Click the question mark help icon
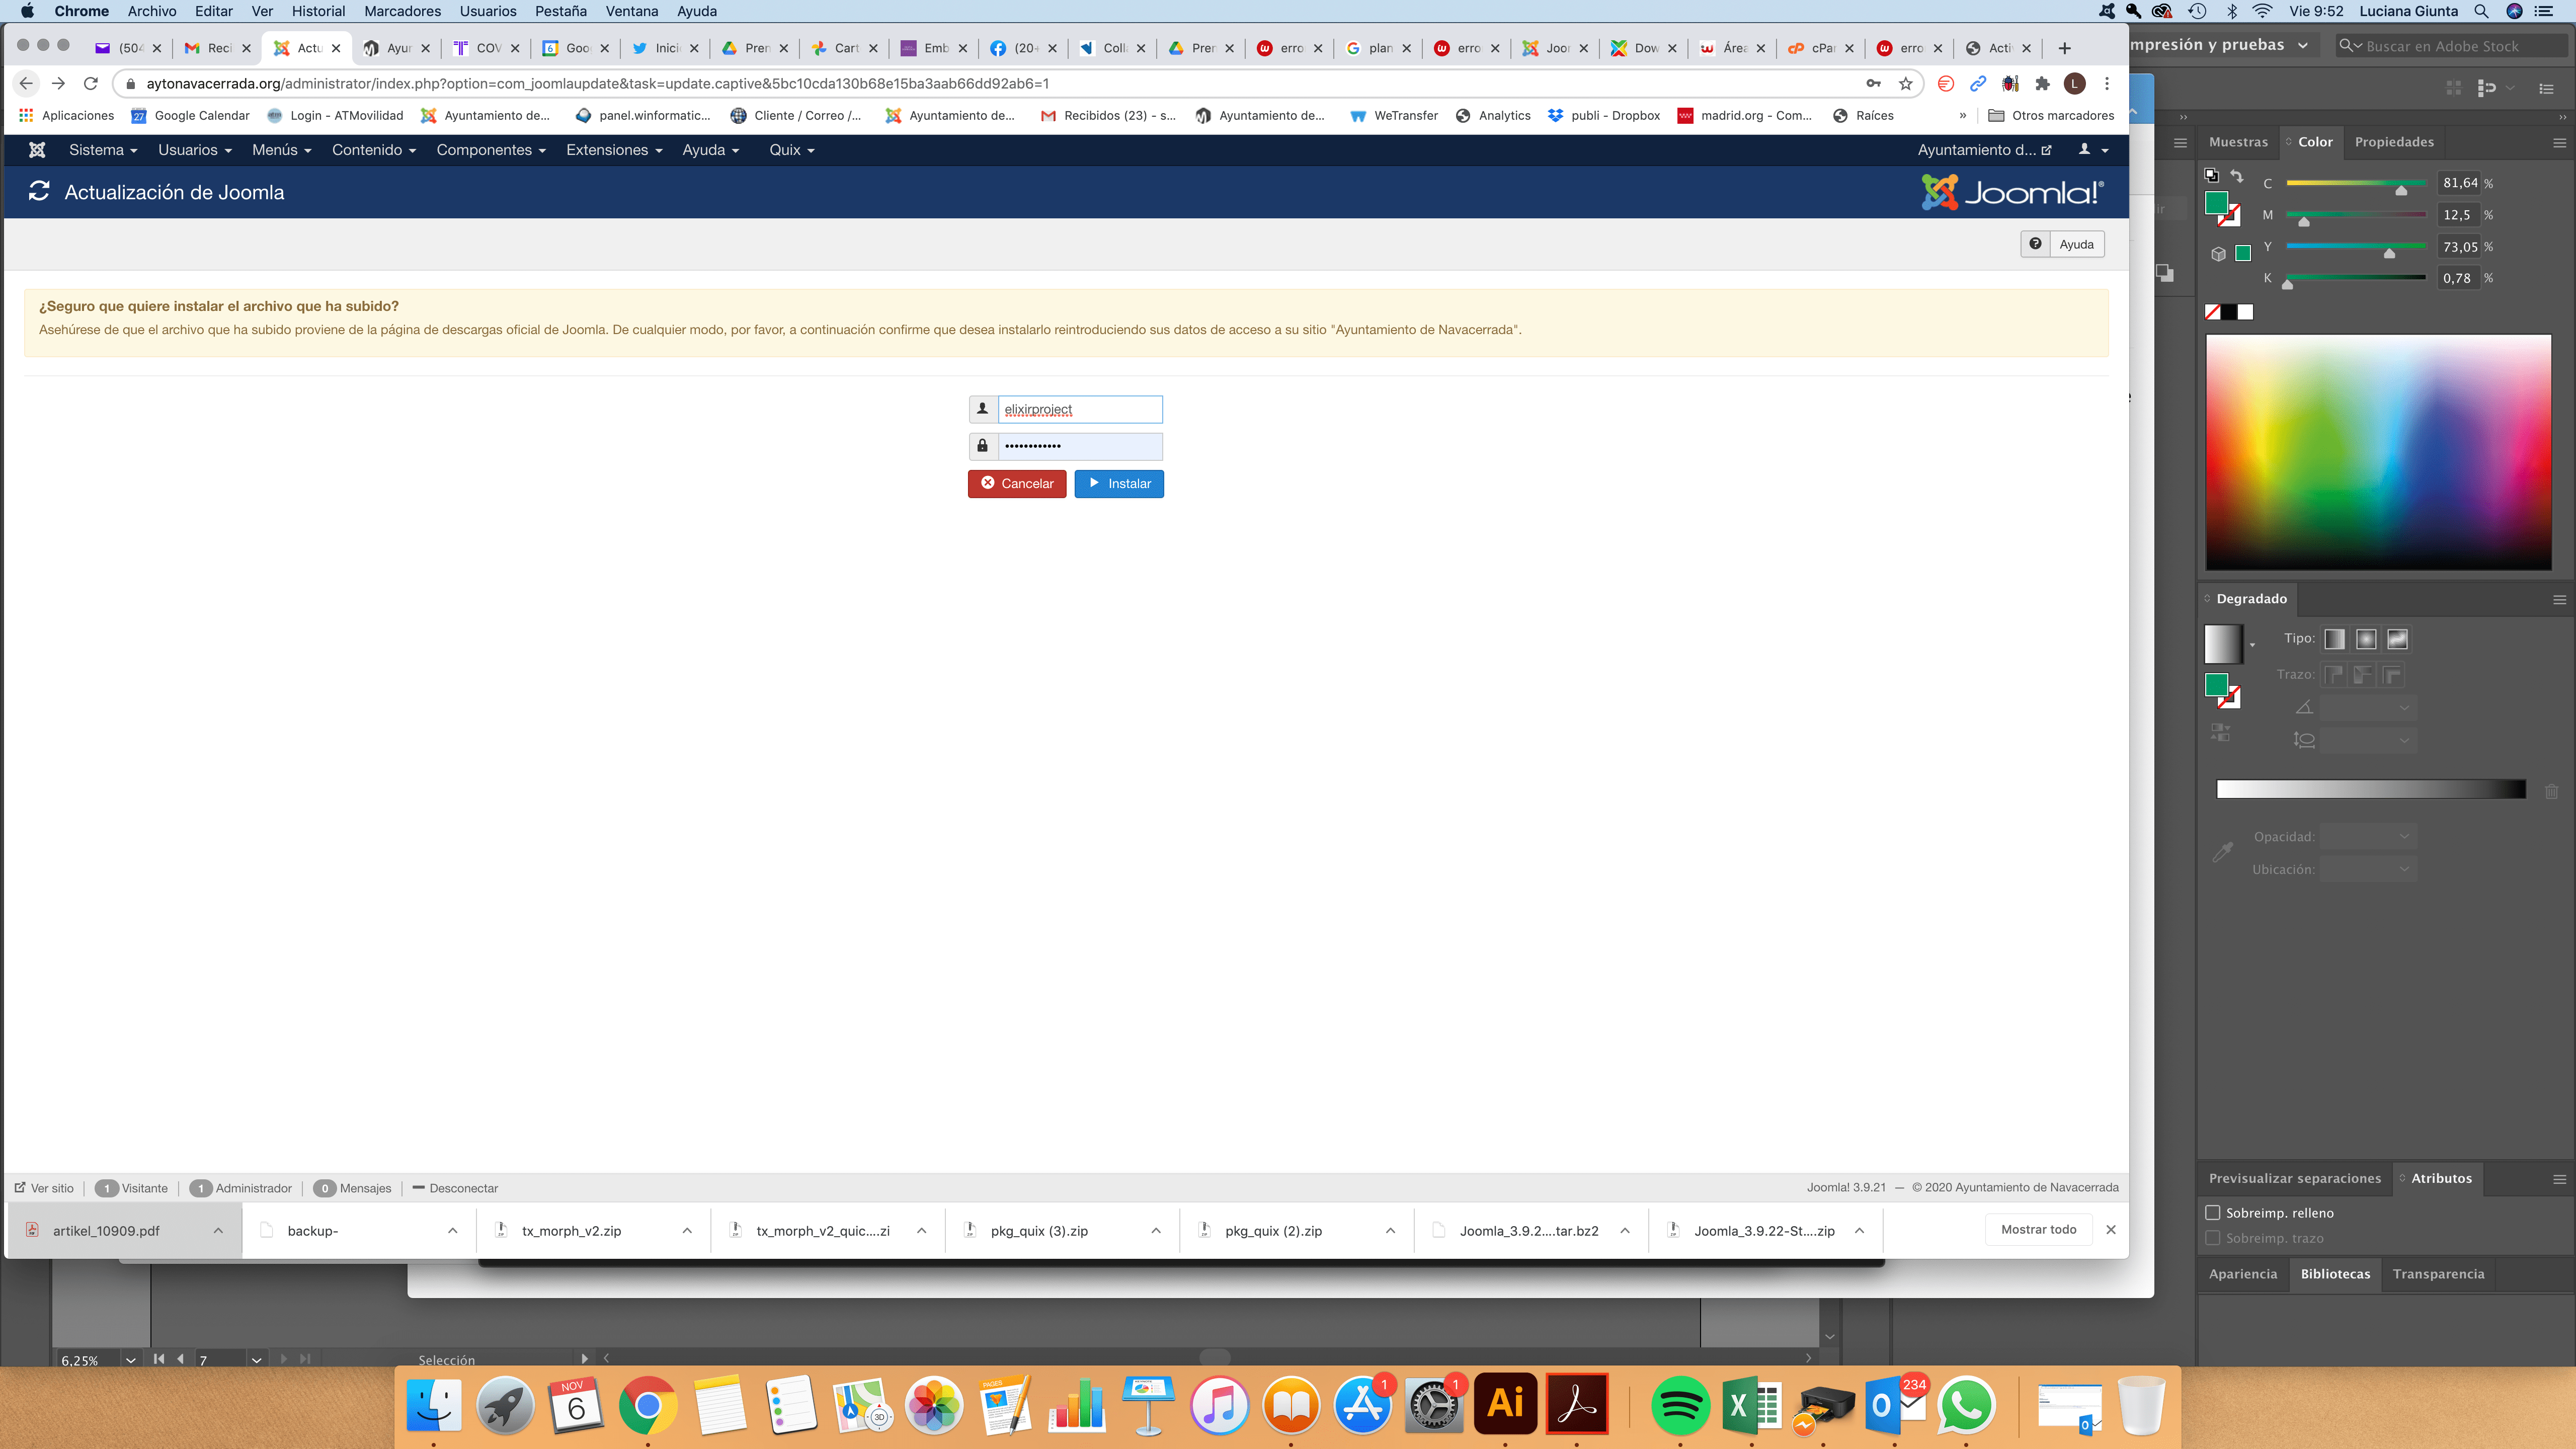2576x1449 pixels. (2035, 244)
